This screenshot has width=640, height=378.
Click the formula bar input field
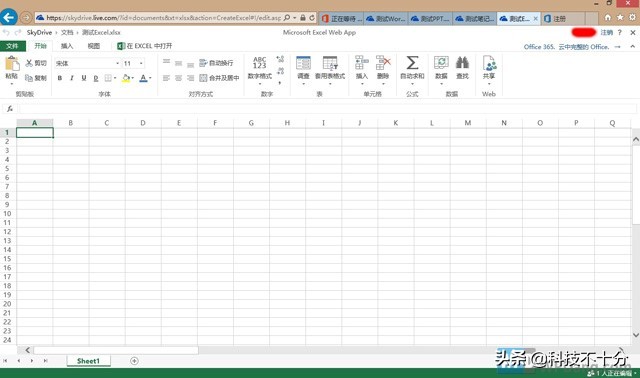327,109
